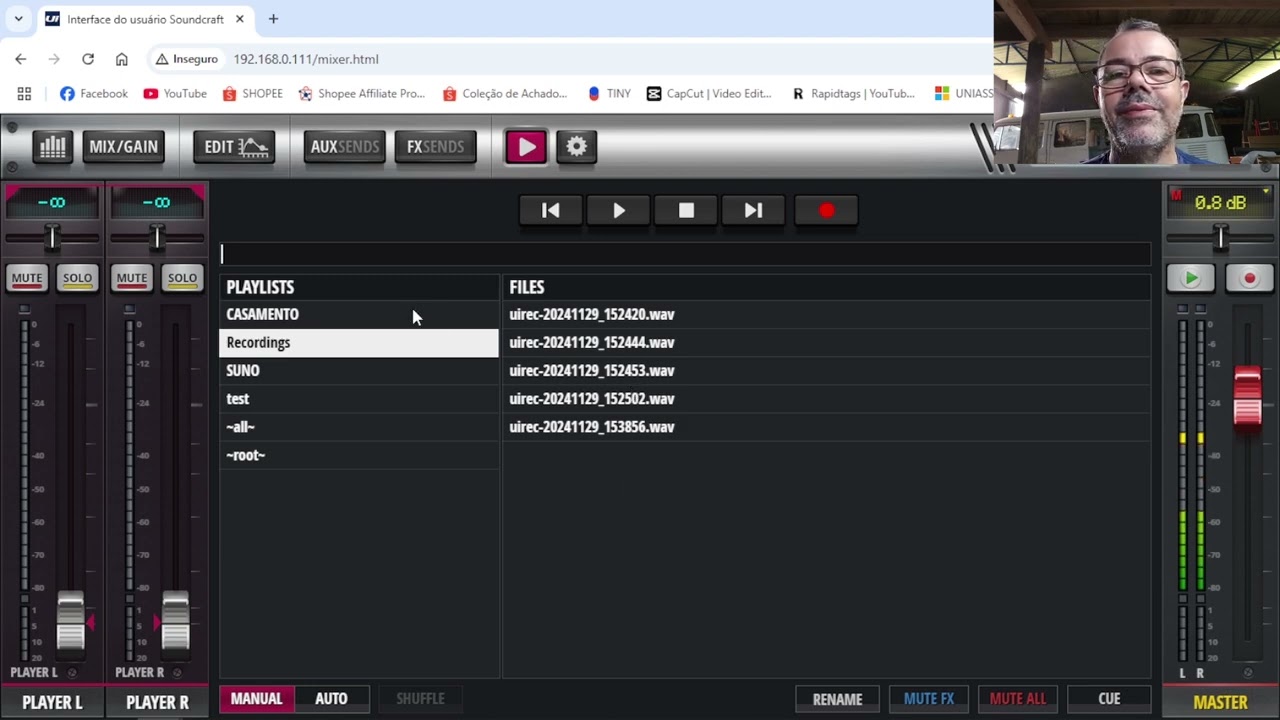The width and height of the screenshot is (1280, 720).
Task: Close the Soundcraft interface tab
Action: pos(240,19)
